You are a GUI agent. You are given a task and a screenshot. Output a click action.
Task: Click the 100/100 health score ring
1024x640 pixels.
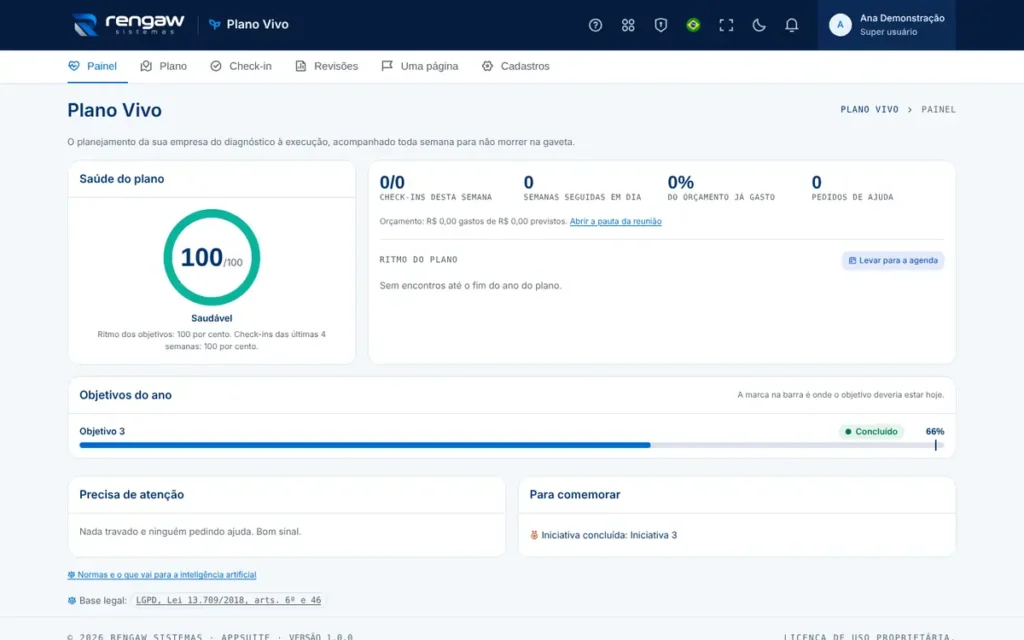point(212,257)
